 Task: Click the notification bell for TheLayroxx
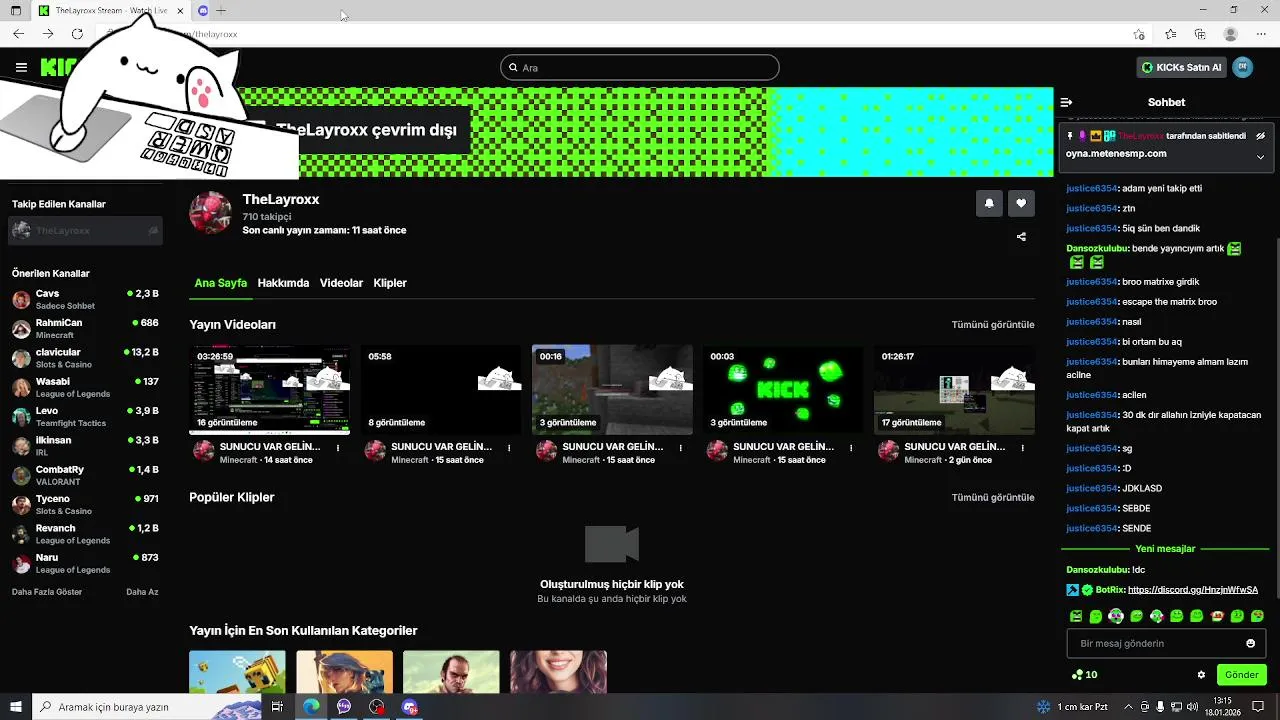[989, 203]
